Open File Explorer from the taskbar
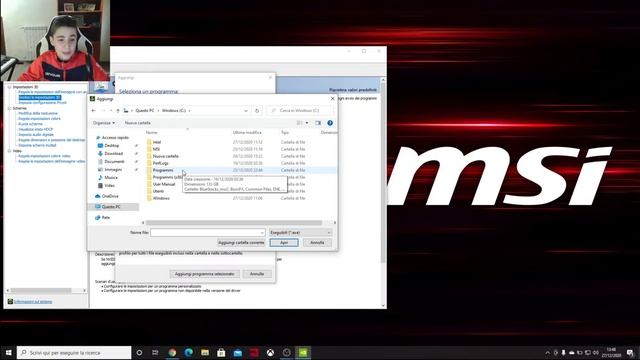This screenshot has width=640, height=360. click(205, 352)
